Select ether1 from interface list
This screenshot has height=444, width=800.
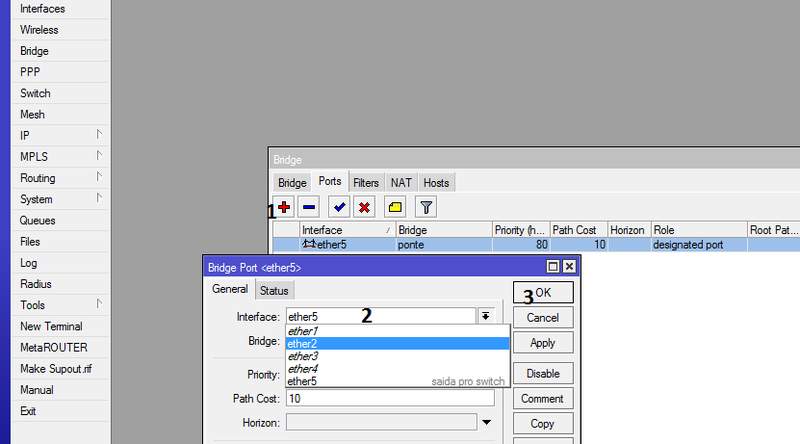pyautogui.click(x=397, y=331)
